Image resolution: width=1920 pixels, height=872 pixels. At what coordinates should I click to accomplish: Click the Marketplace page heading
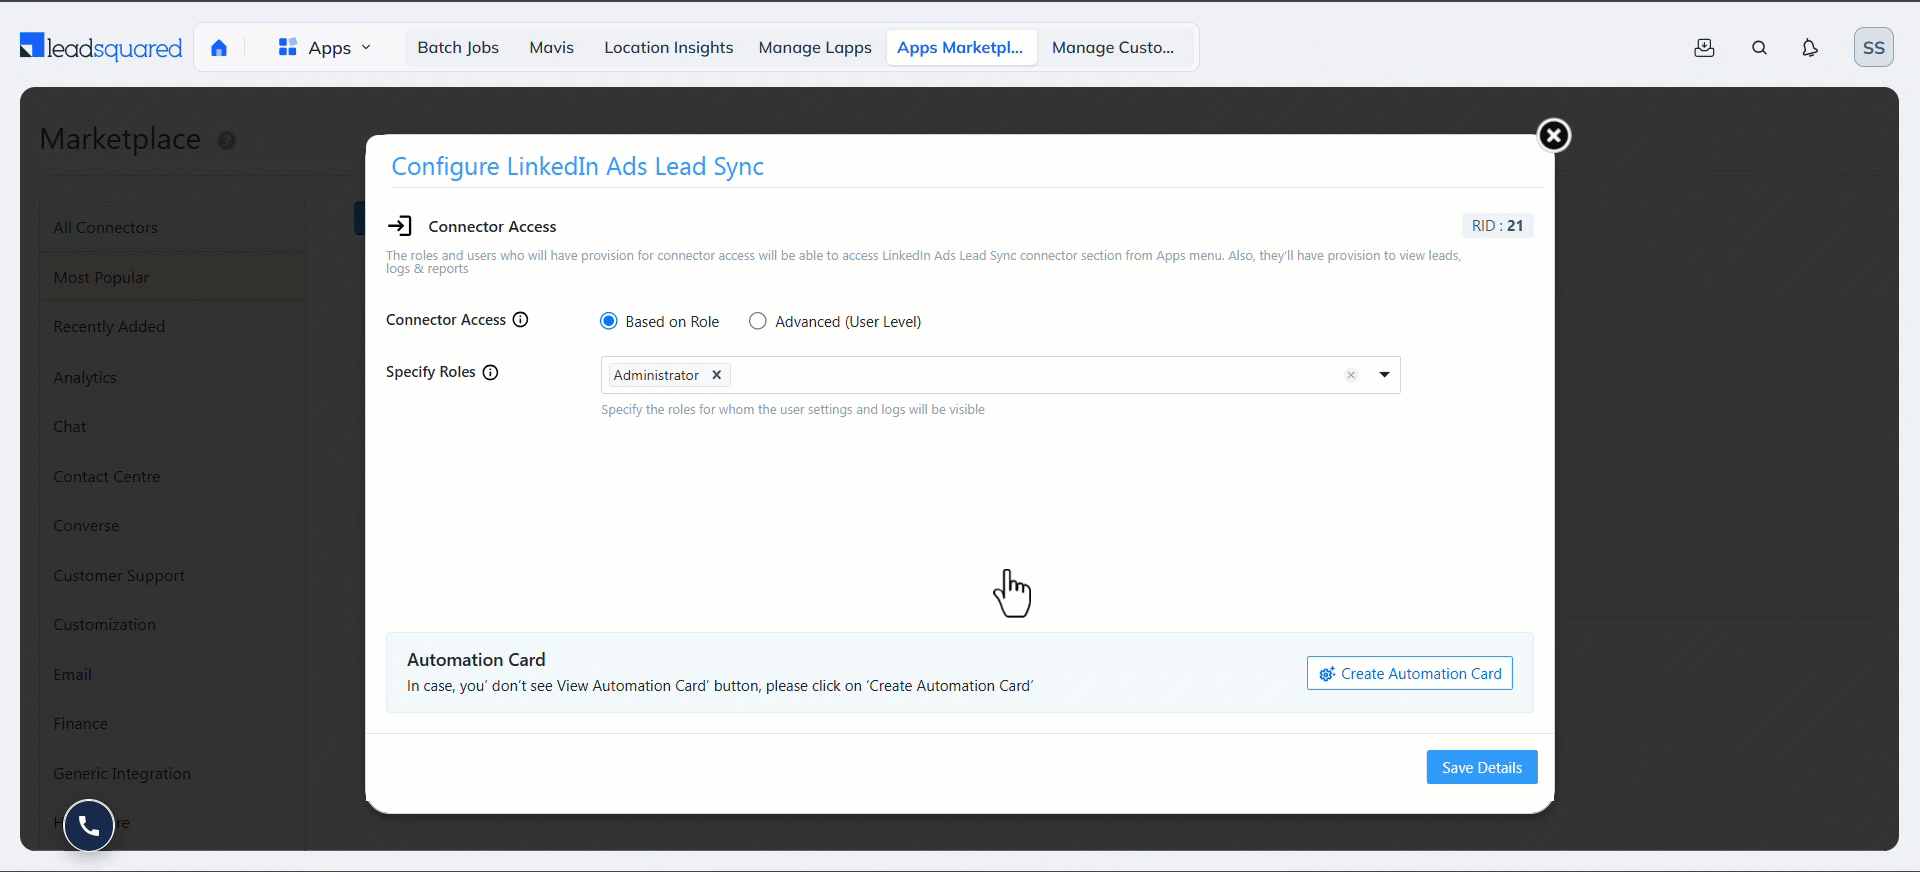(120, 139)
